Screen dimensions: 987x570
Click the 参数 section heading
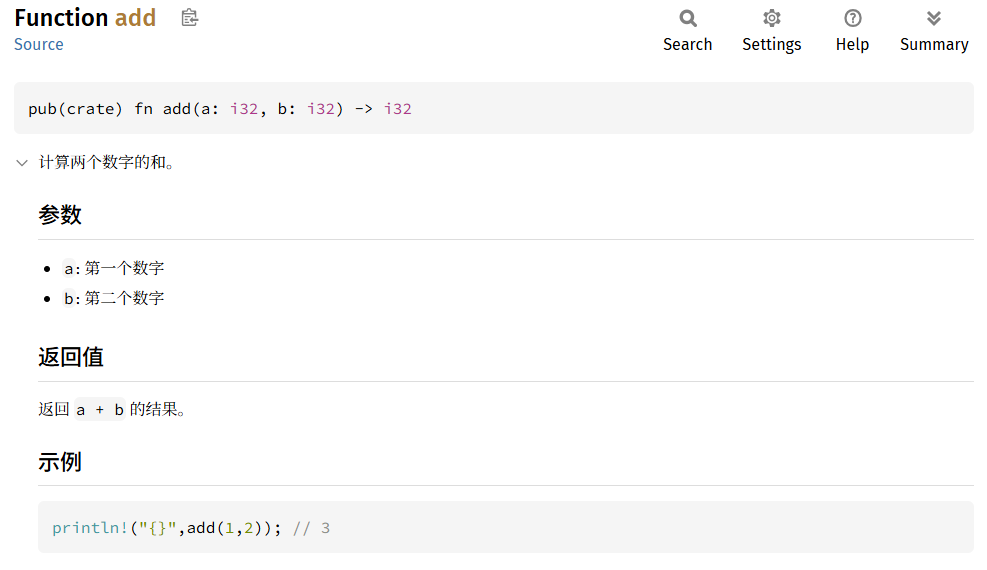pos(60,215)
